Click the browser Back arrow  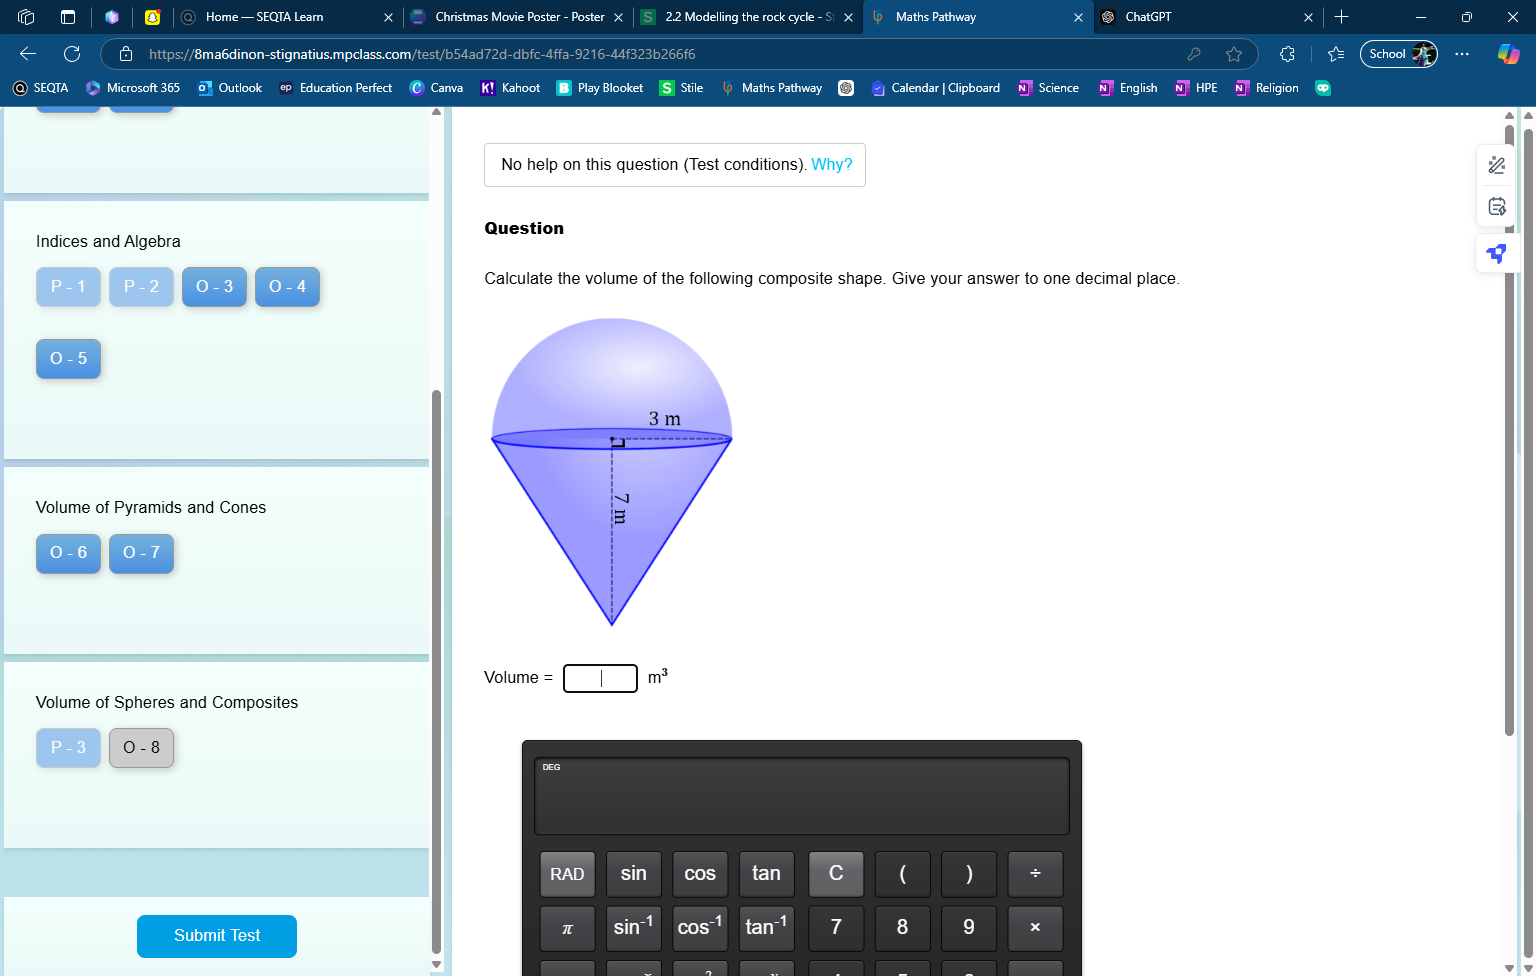[28, 54]
